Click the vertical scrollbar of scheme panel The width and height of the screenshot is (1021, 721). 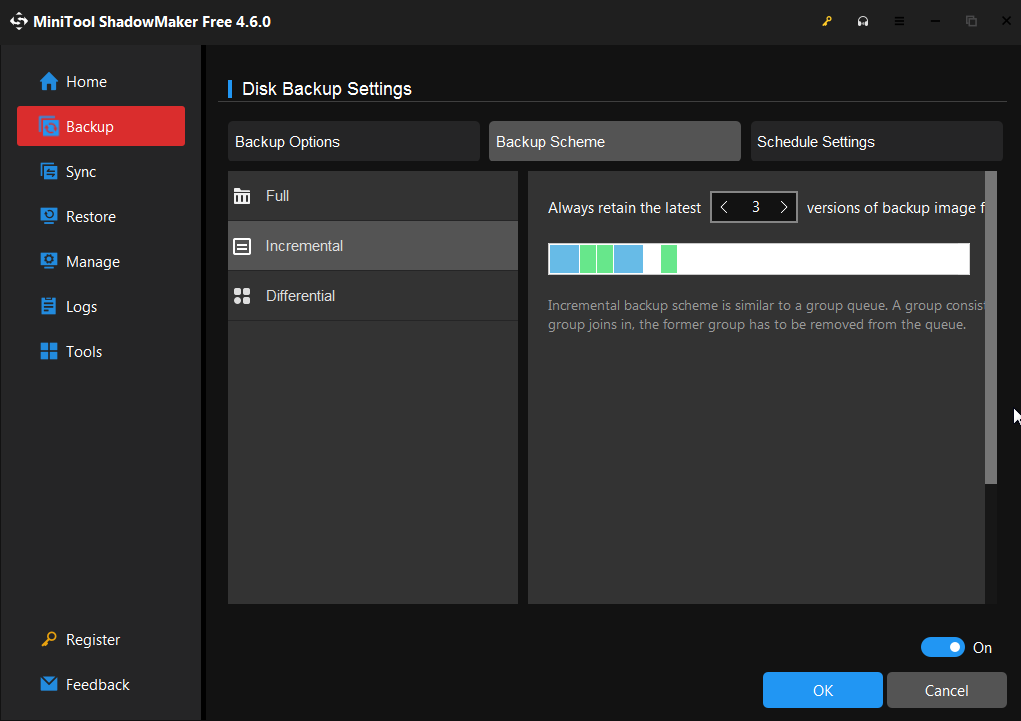991,328
